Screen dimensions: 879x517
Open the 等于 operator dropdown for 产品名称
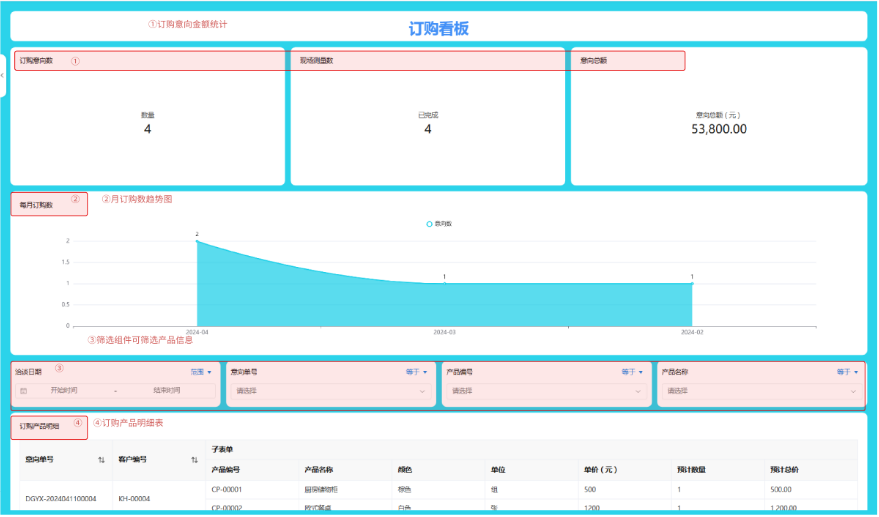pos(848,372)
